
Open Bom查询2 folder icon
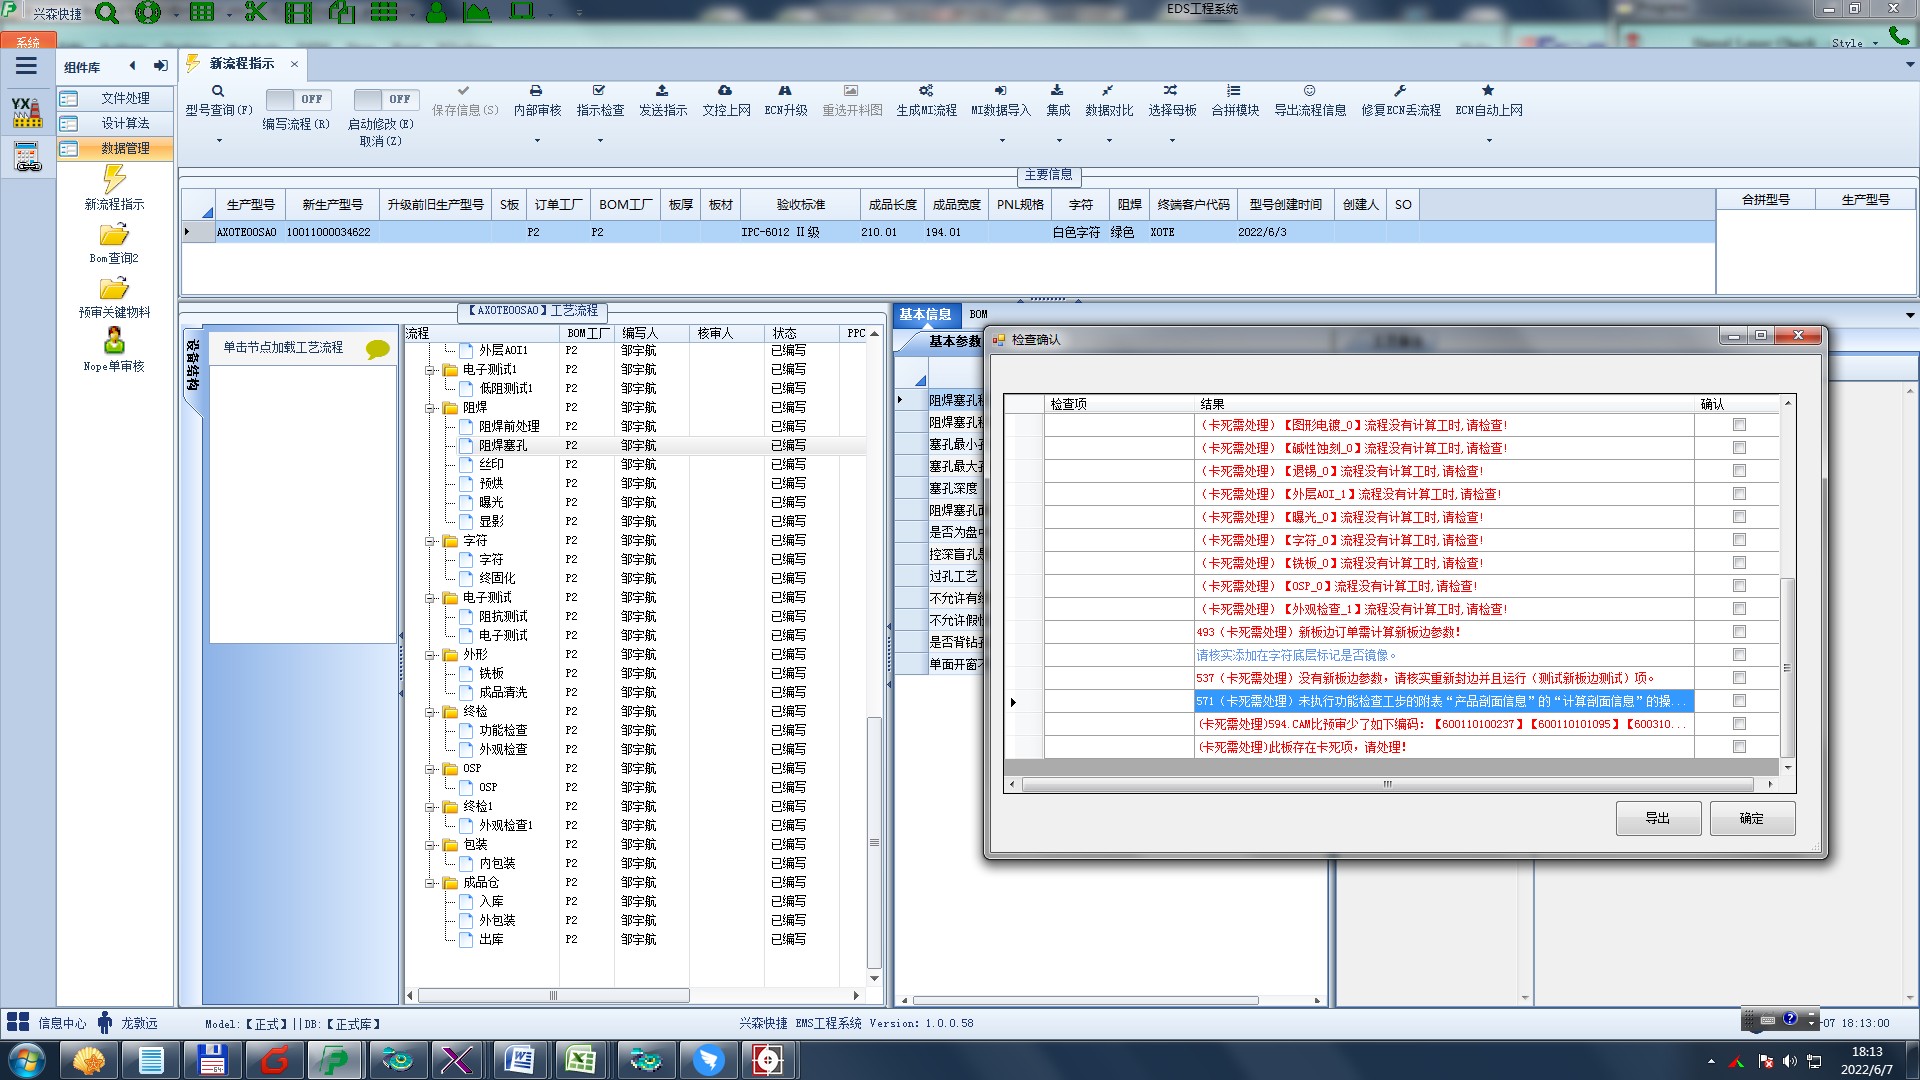(114, 235)
